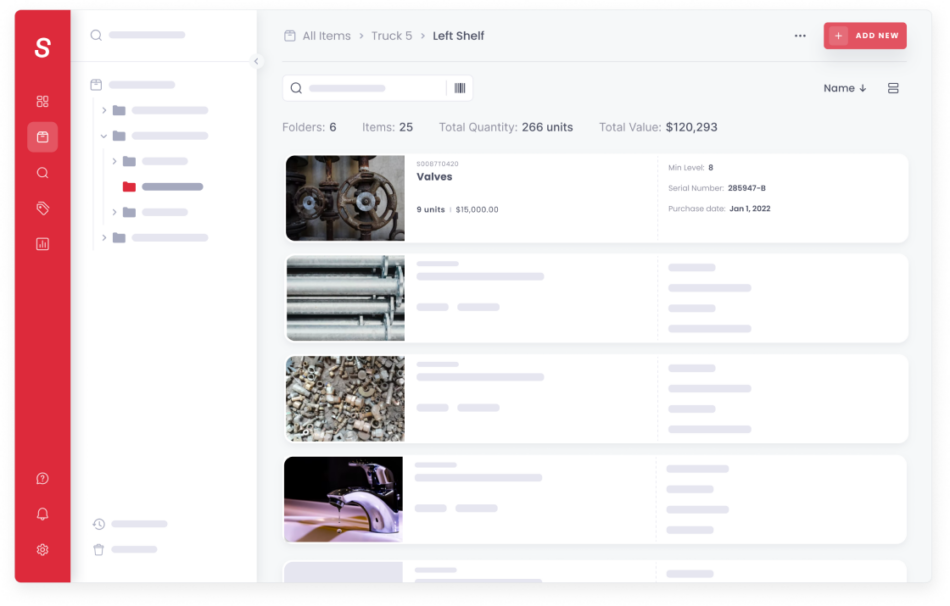Click the ADD NEW button
The image size is (950, 606).
tap(864, 35)
